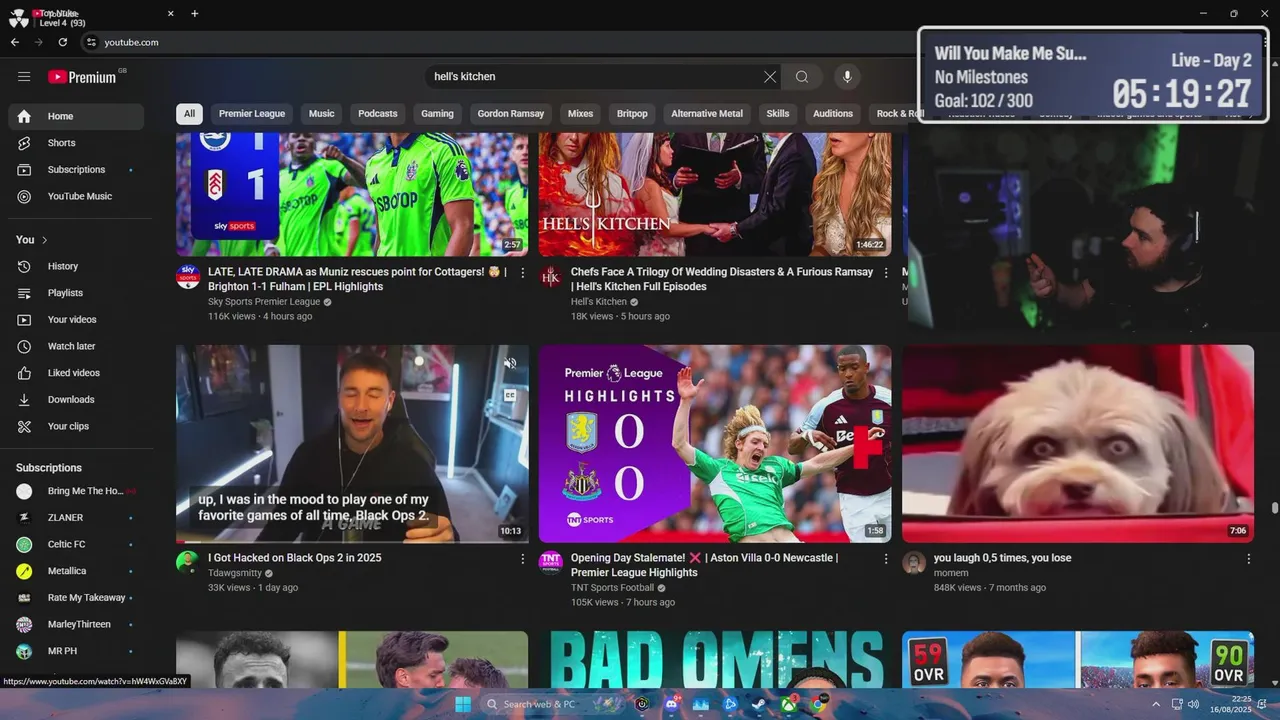
Task: Select the Premier League chip
Action: [x=252, y=114]
